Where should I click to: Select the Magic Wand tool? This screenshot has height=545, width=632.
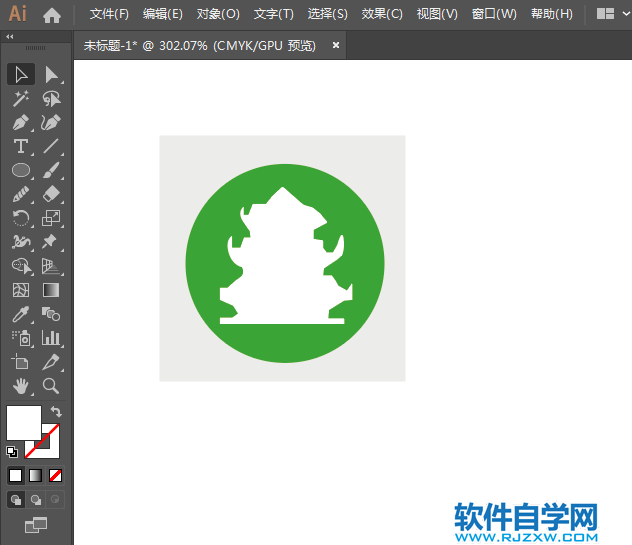coord(21,98)
